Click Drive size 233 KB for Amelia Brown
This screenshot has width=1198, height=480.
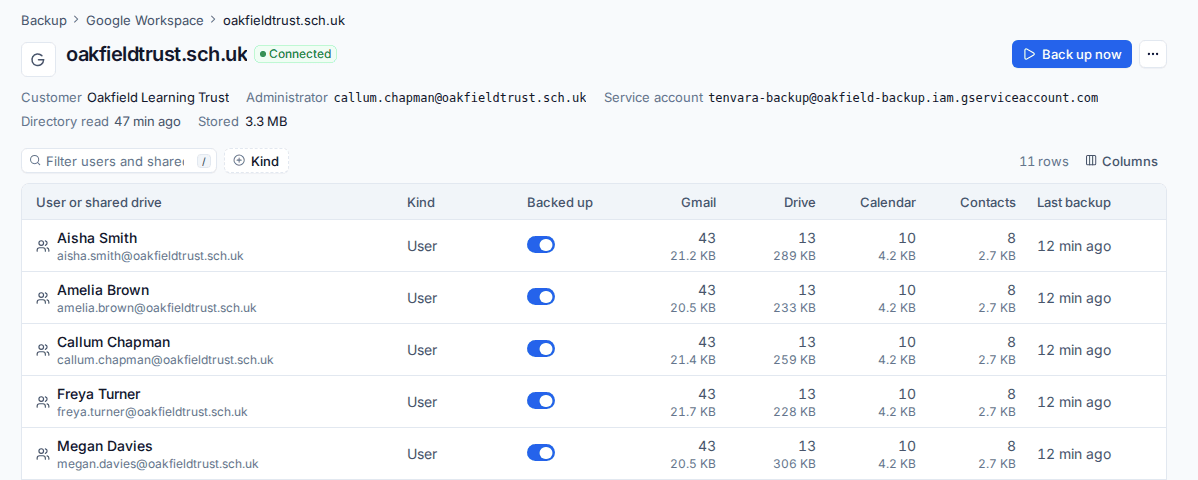tap(796, 308)
